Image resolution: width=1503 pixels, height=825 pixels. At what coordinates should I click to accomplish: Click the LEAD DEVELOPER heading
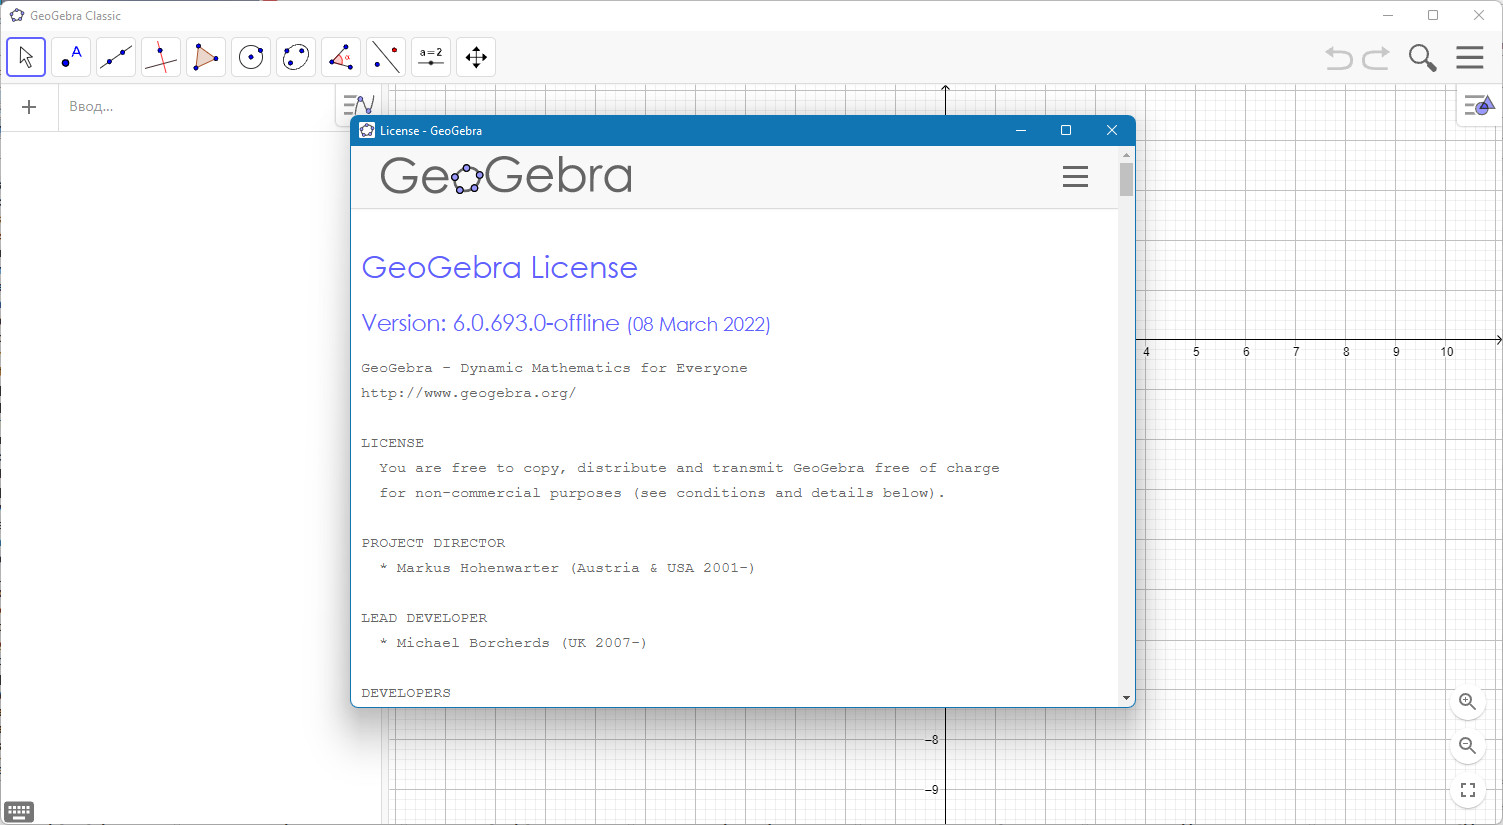424,618
